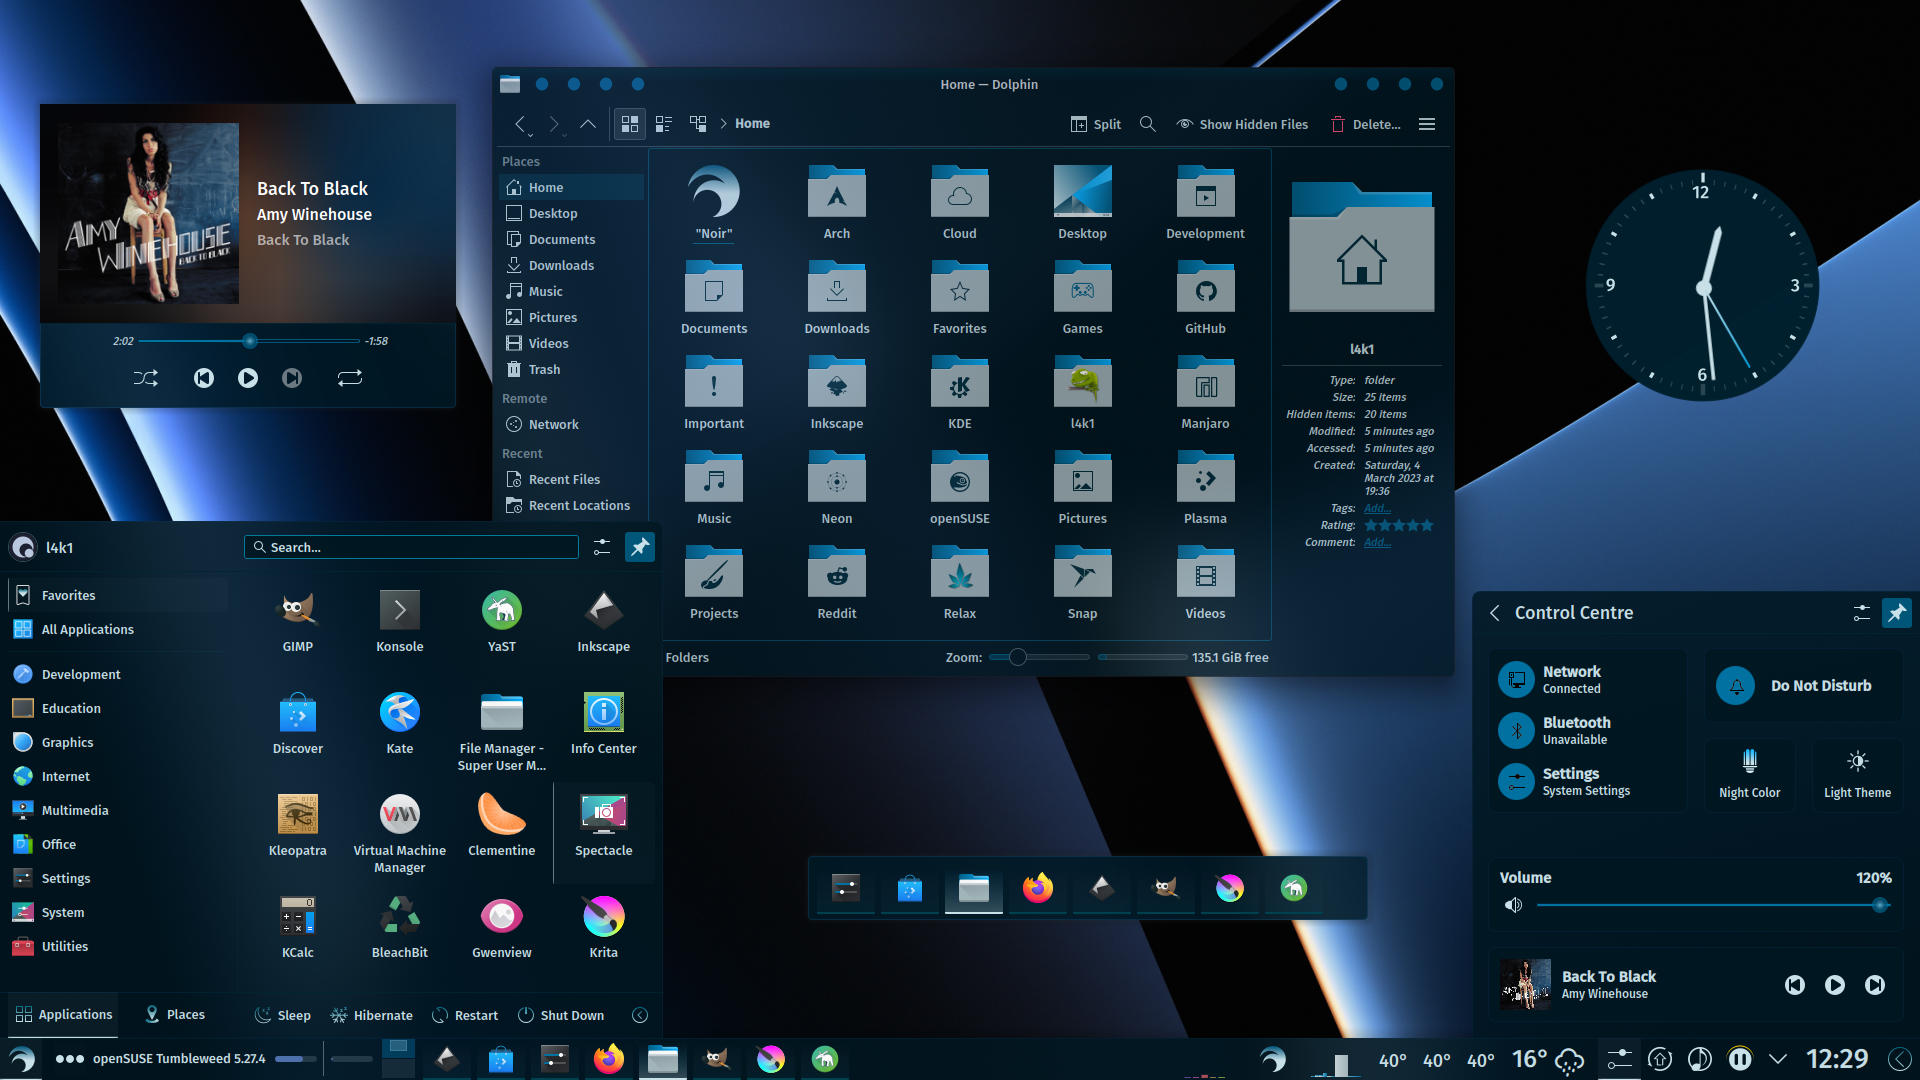Go up one folder level in Dolphin
The width and height of the screenshot is (1920, 1080).
588,124
